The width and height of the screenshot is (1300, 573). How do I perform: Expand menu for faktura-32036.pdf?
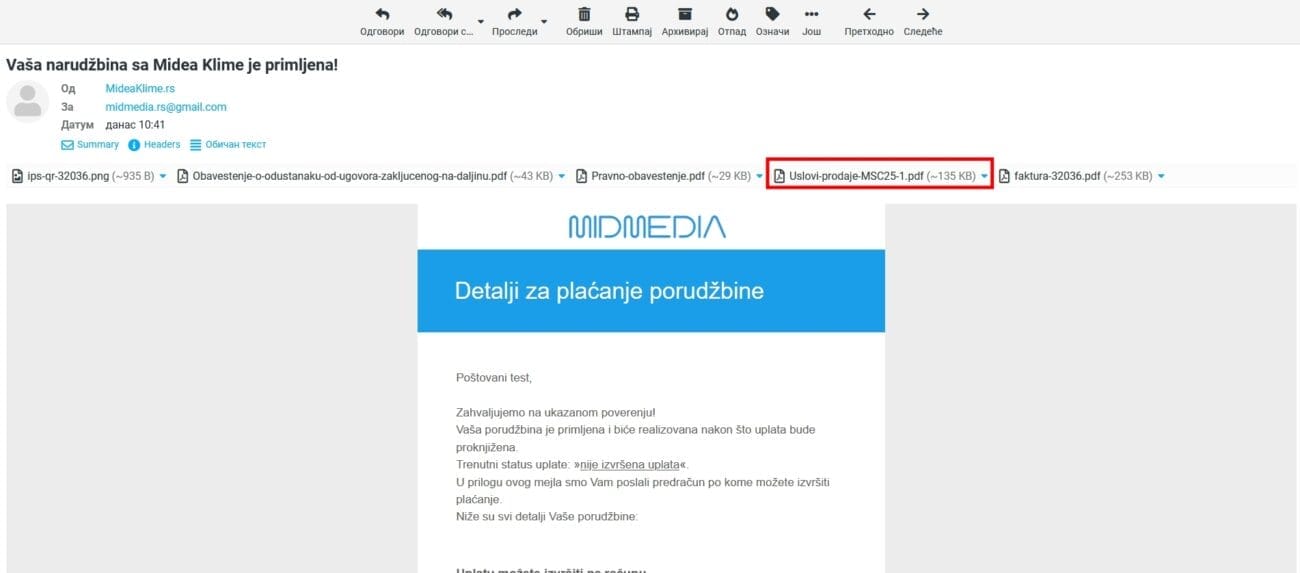1161,177
